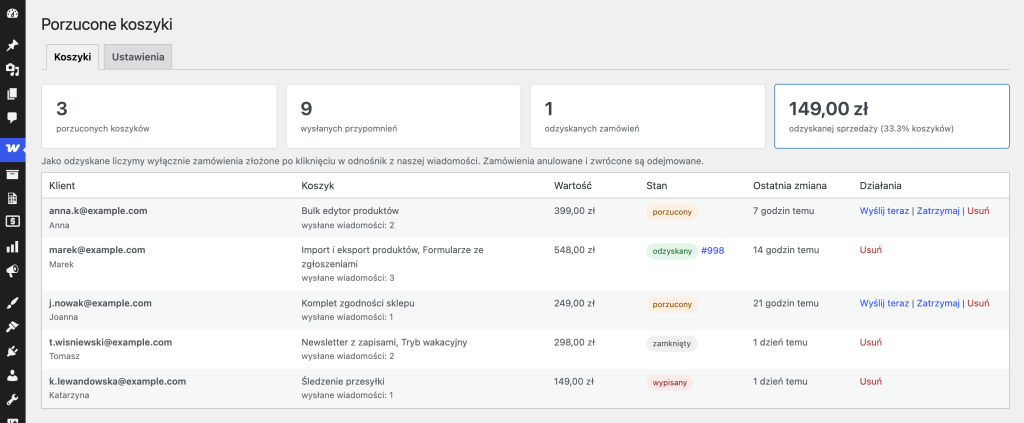This screenshot has height=423, width=1024.
Task: Click the '149,00 zł odzyskanej sprzedaży' card
Action: (x=892, y=116)
